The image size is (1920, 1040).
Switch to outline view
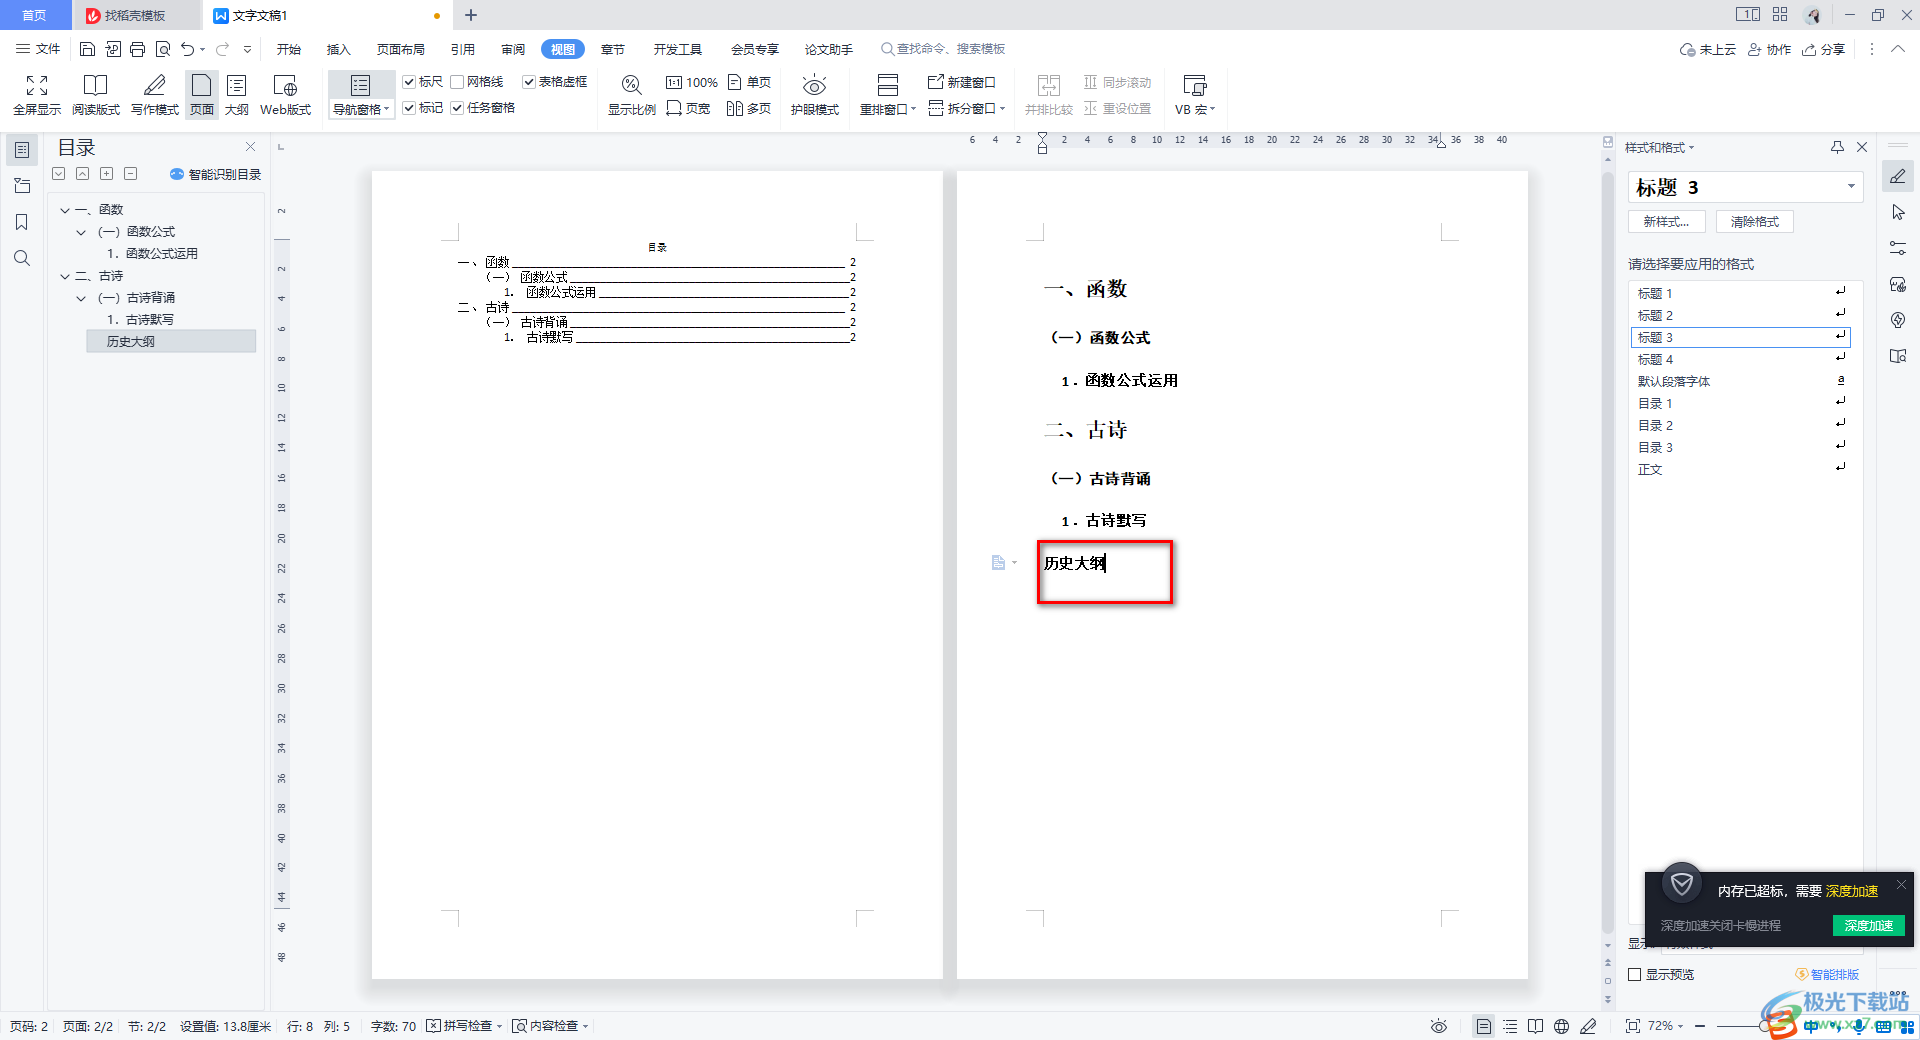pos(237,96)
